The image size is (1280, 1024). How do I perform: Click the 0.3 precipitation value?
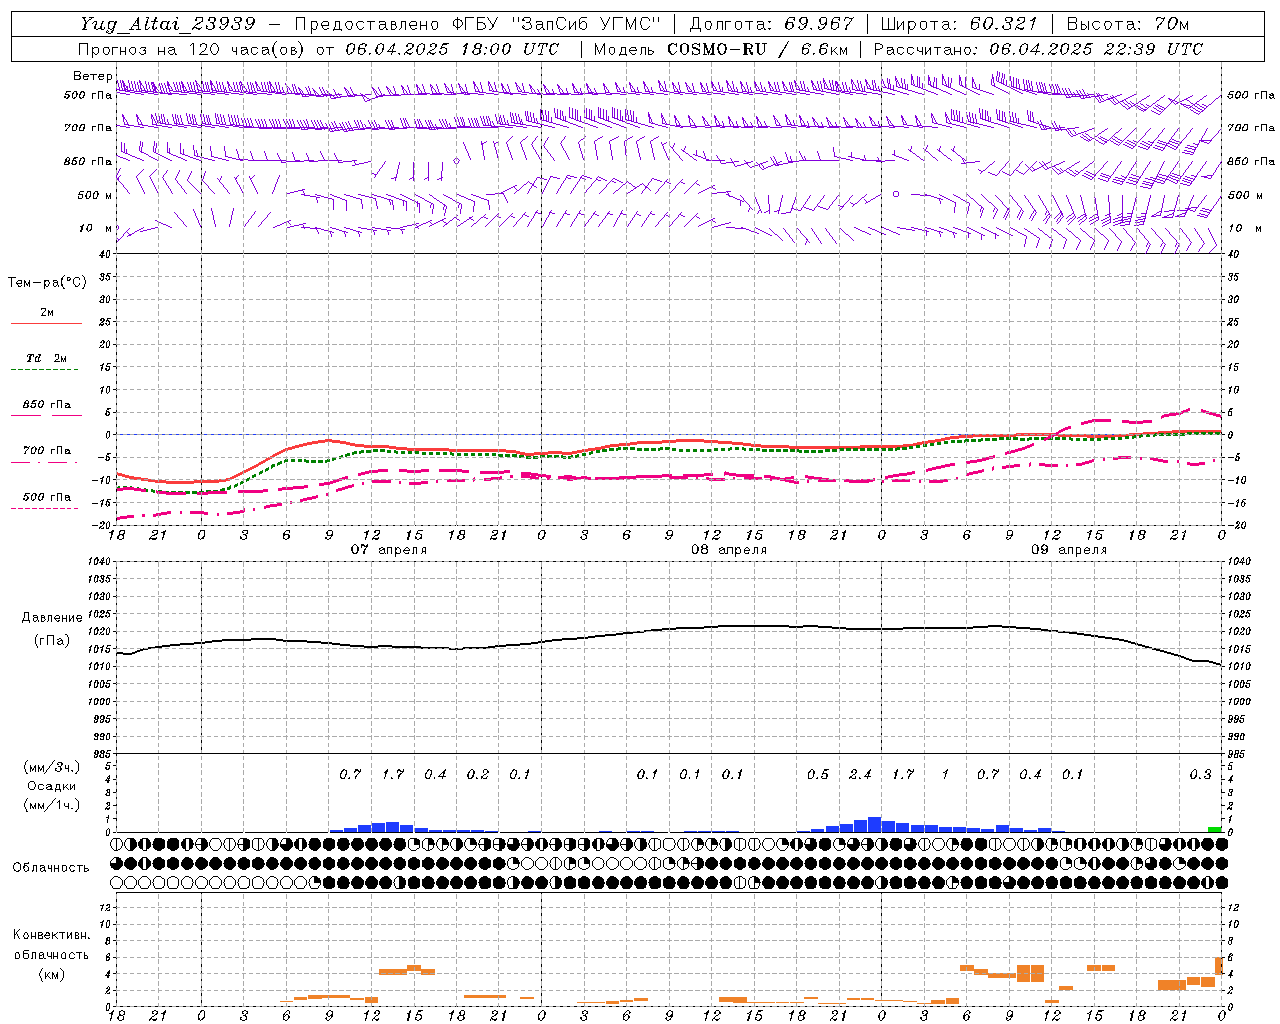(x=1200, y=774)
